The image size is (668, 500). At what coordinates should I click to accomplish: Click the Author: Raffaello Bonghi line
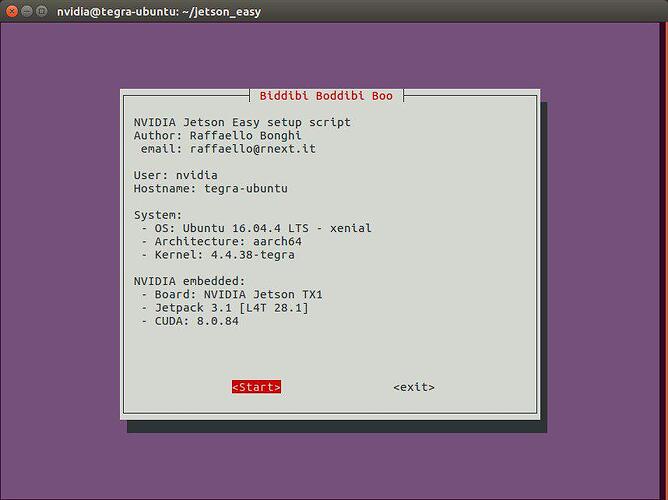(217, 135)
